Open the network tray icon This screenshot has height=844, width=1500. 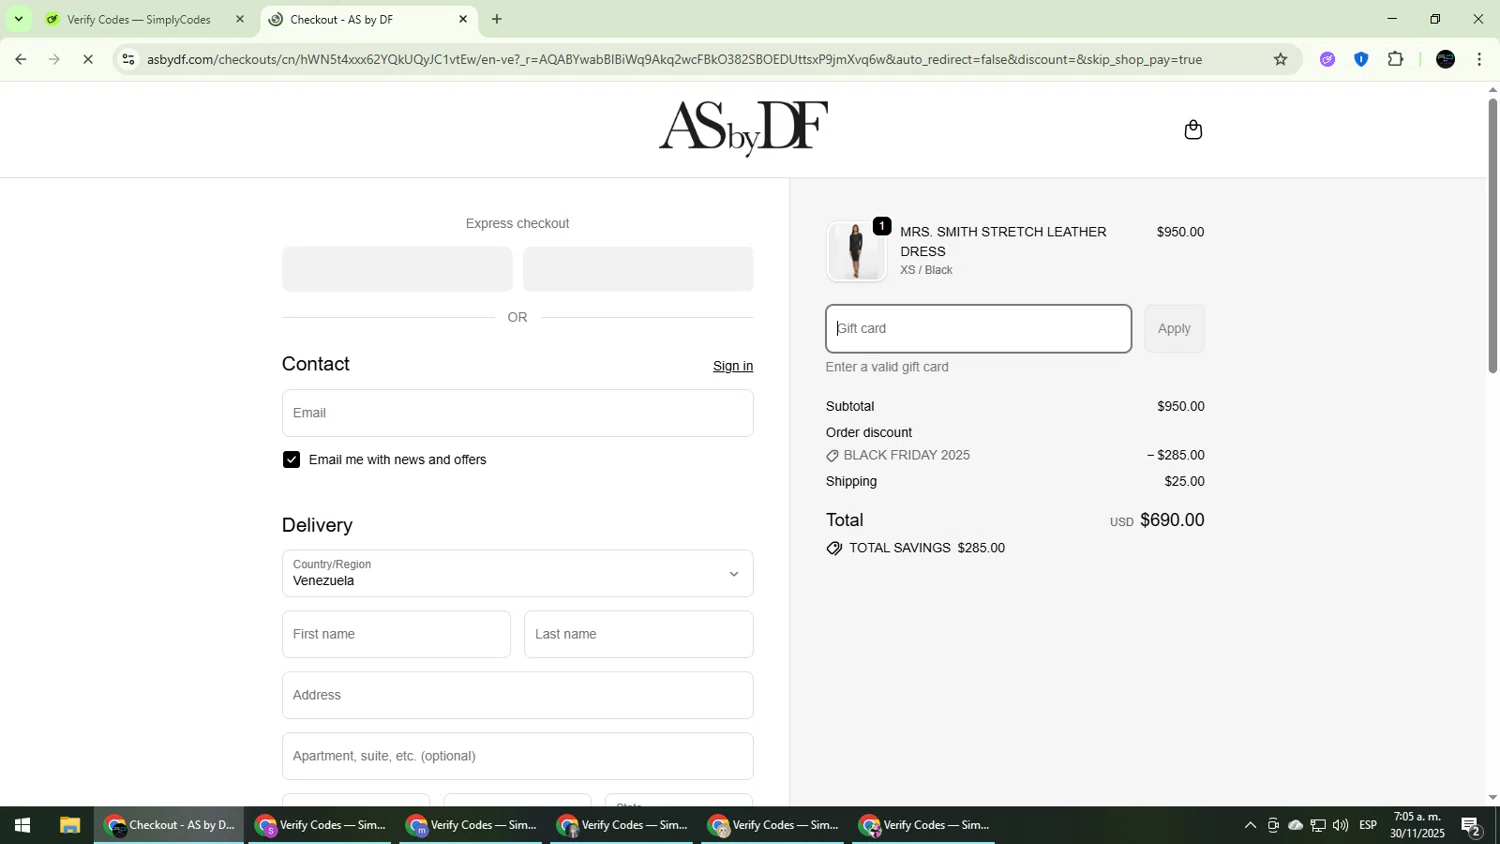click(1318, 826)
